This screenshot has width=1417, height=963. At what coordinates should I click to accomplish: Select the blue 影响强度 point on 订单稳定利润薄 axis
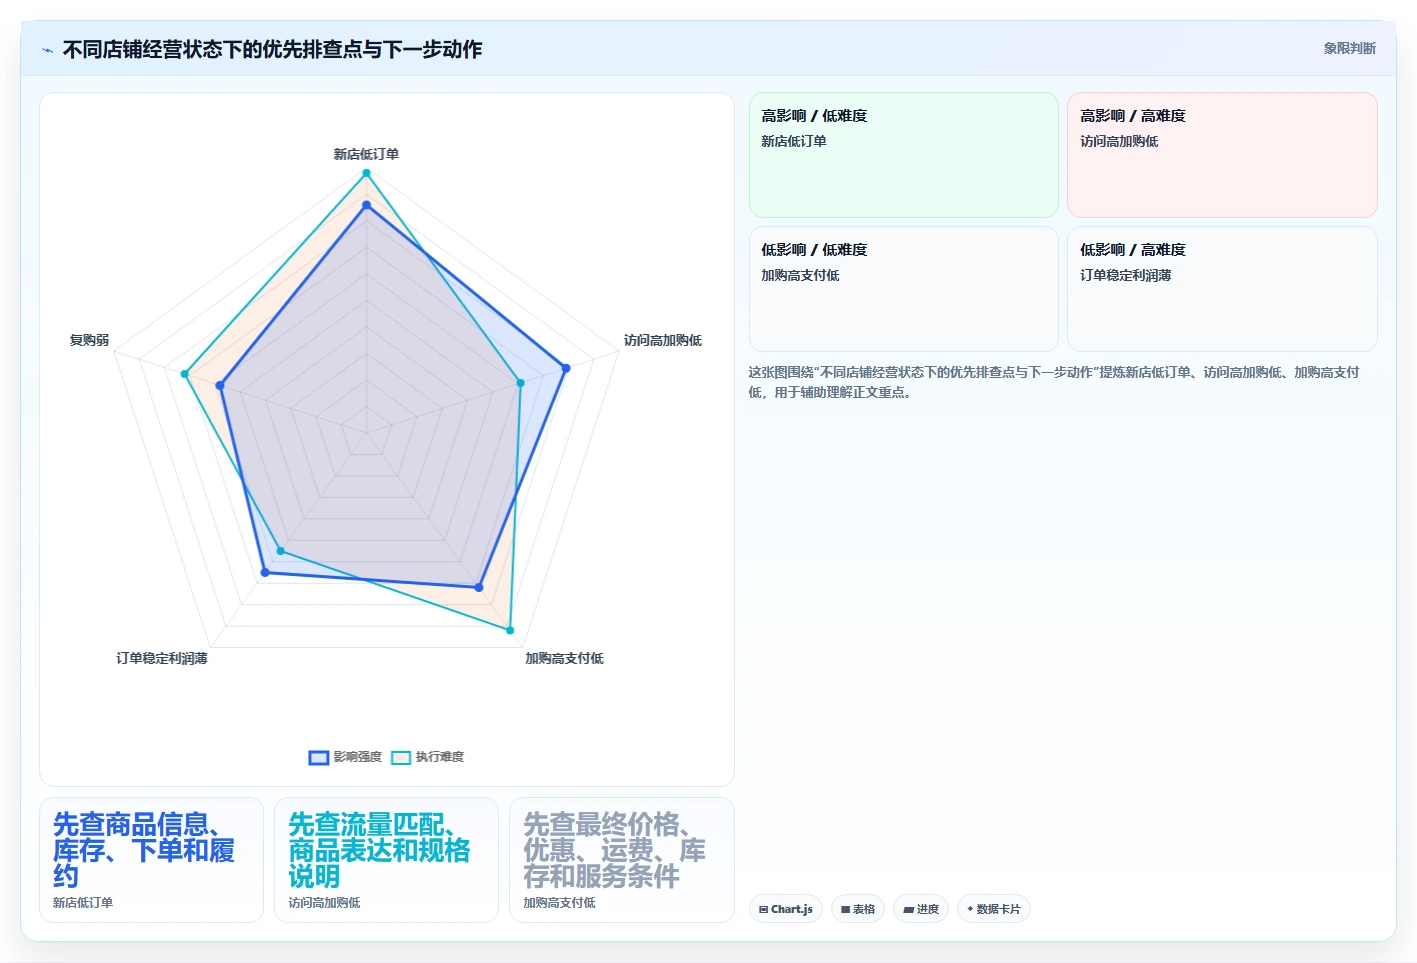pos(265,572)
